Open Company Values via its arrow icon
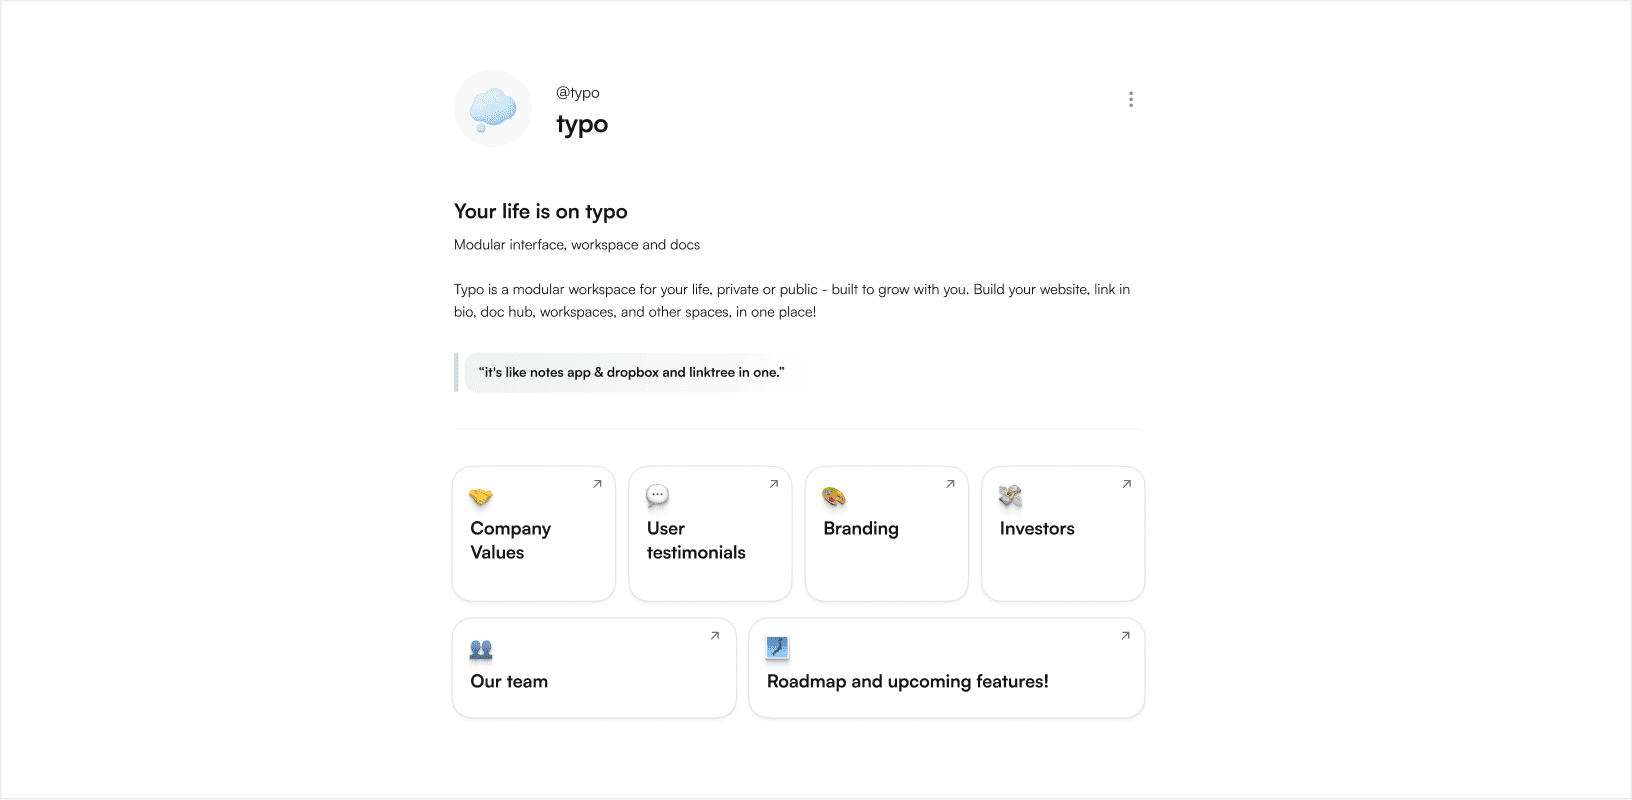Screen dimensions: 1632x800 pyautogui.click(x=597, y=484)
